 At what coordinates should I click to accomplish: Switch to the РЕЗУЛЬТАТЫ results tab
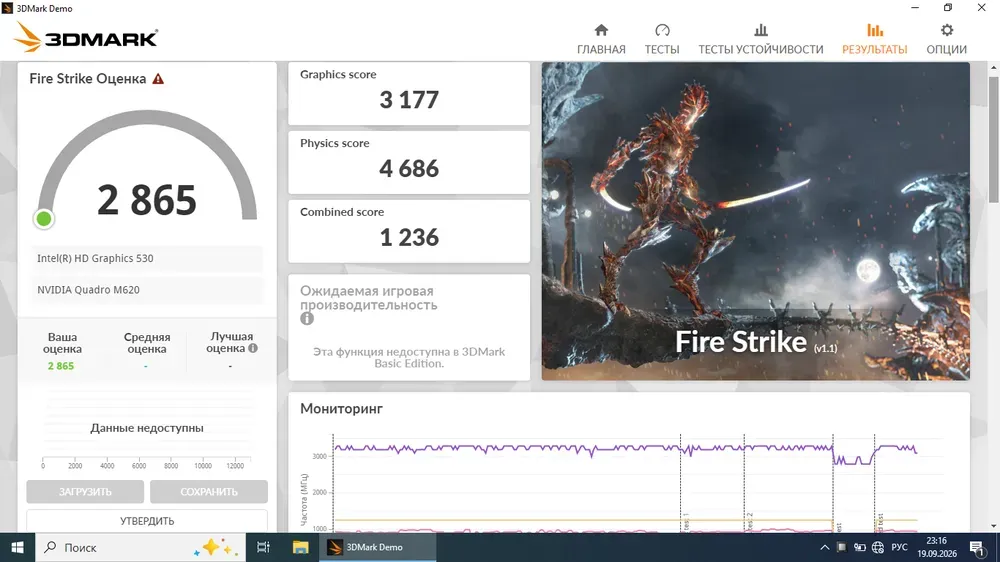point(874,39)
